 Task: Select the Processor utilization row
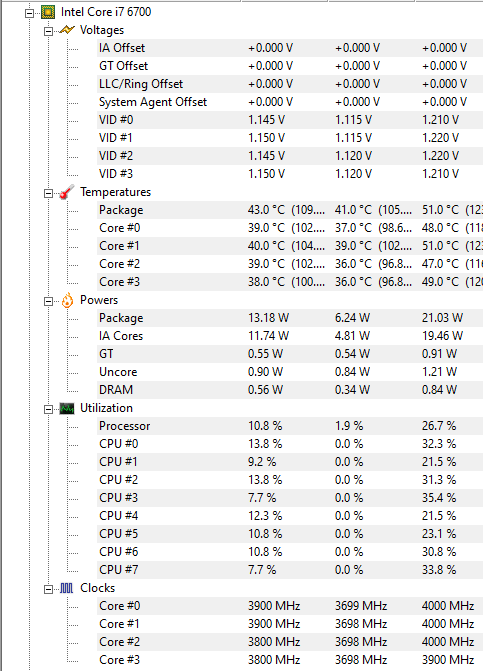(290, 426)
